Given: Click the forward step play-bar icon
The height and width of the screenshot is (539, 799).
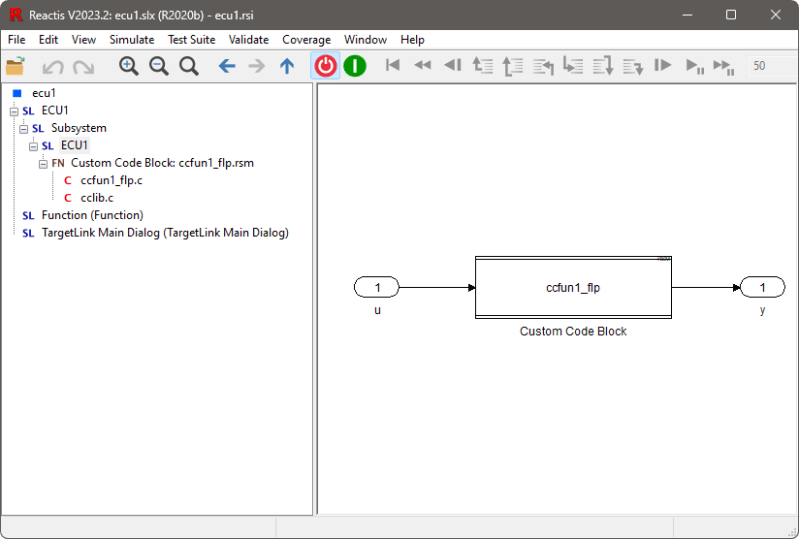Looking at the screenshot, I should click(662, 65).
